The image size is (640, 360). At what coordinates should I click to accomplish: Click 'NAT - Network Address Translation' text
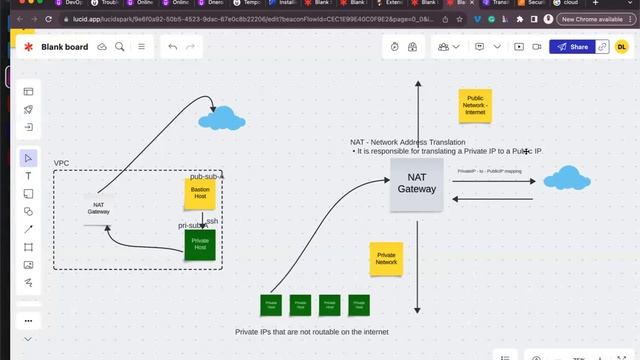[x=408, y=142]
